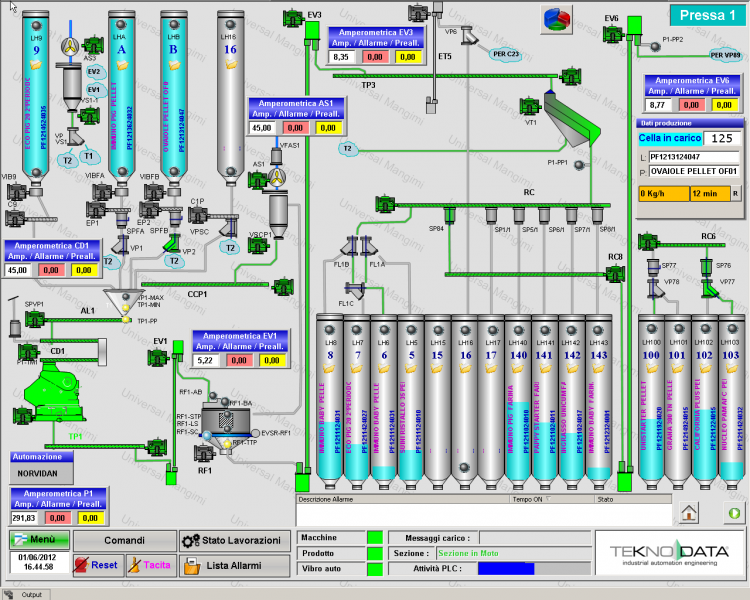Click the RC6 conveyor motor
Image resolution: width=750 pixels, height=600 pixels.
[x=648, y=242]
